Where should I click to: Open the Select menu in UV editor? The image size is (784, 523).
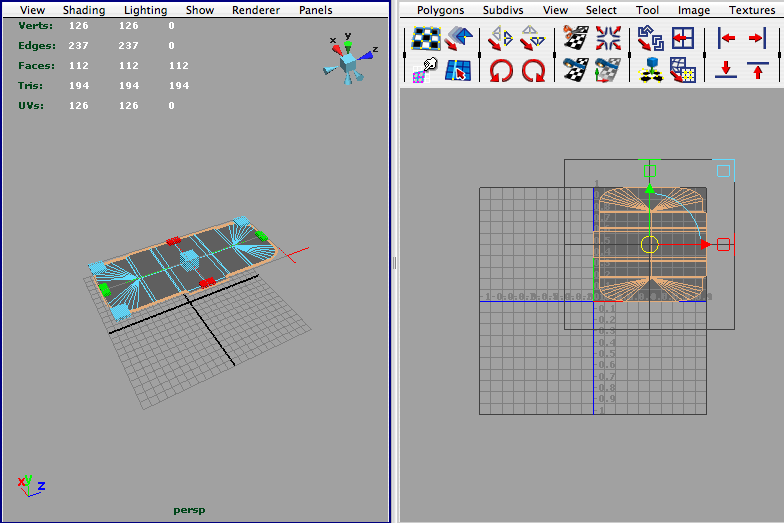(601, 10)
